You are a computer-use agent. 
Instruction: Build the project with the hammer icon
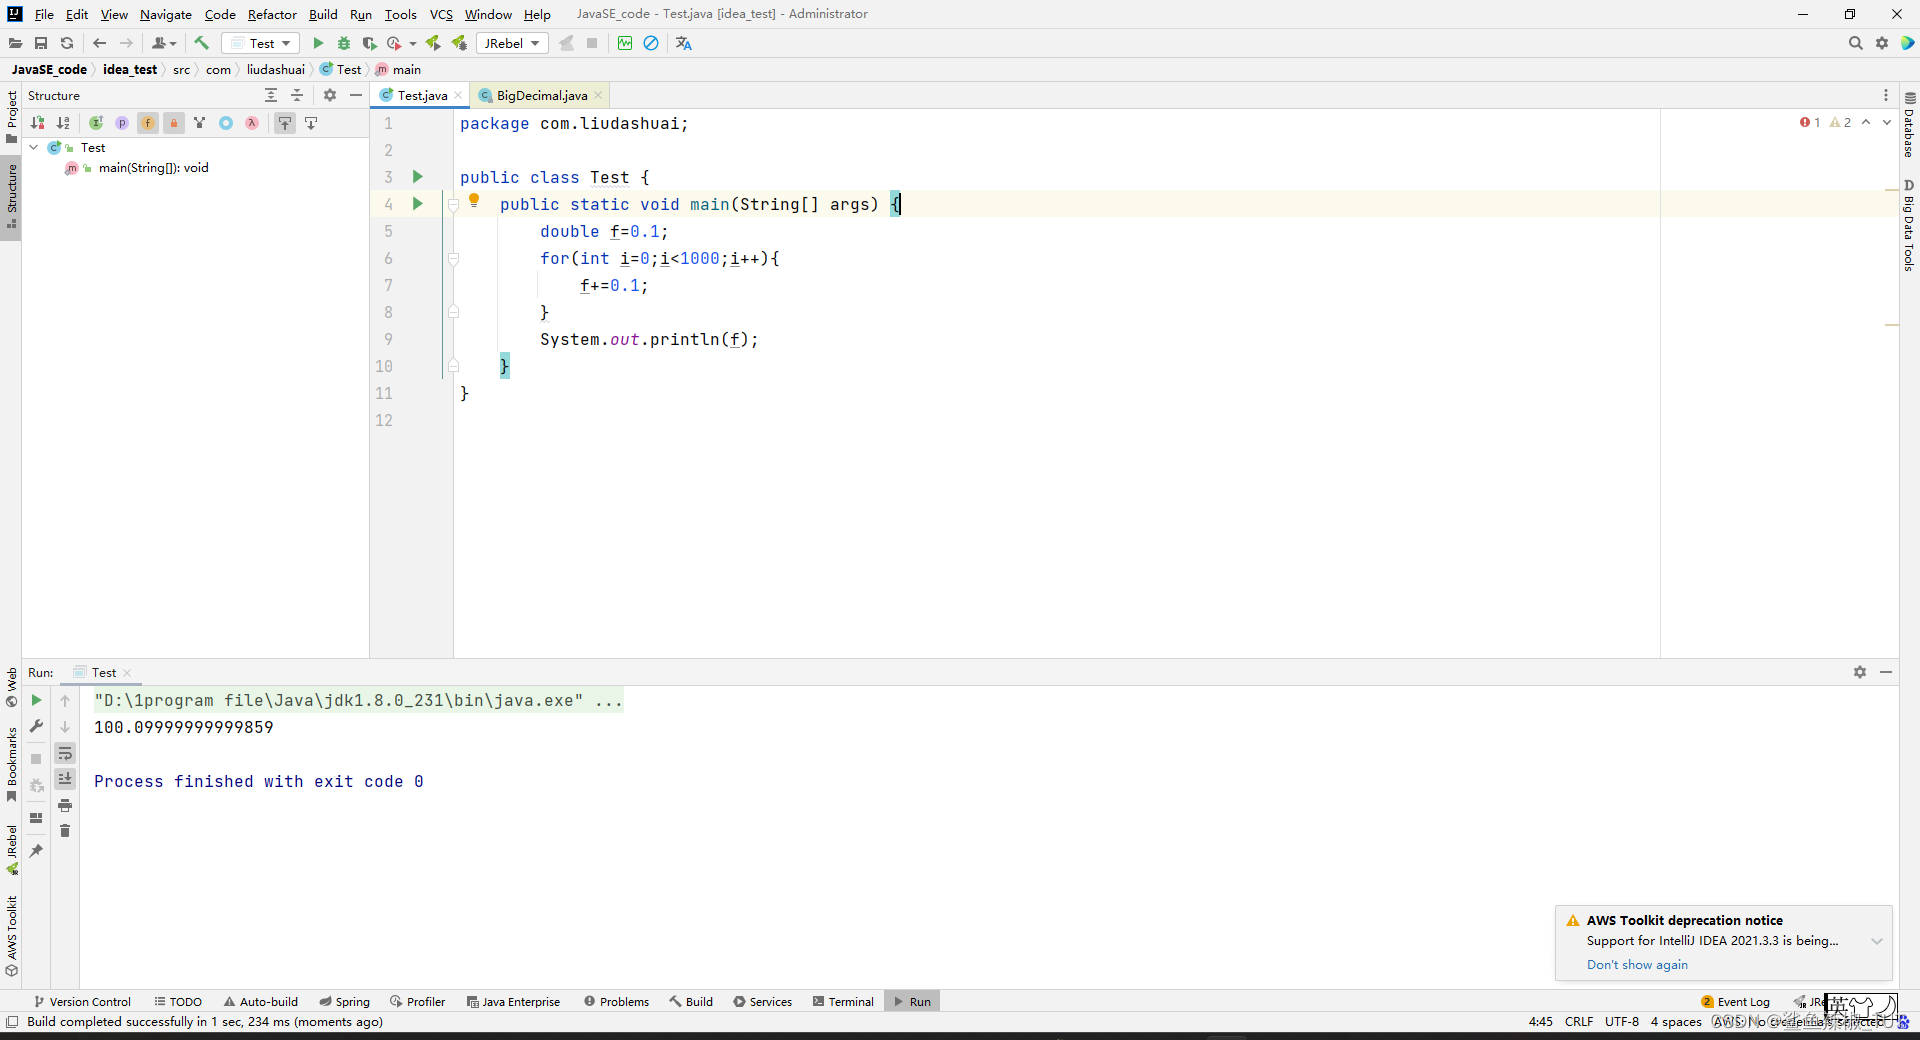click(x=201, y=43)
